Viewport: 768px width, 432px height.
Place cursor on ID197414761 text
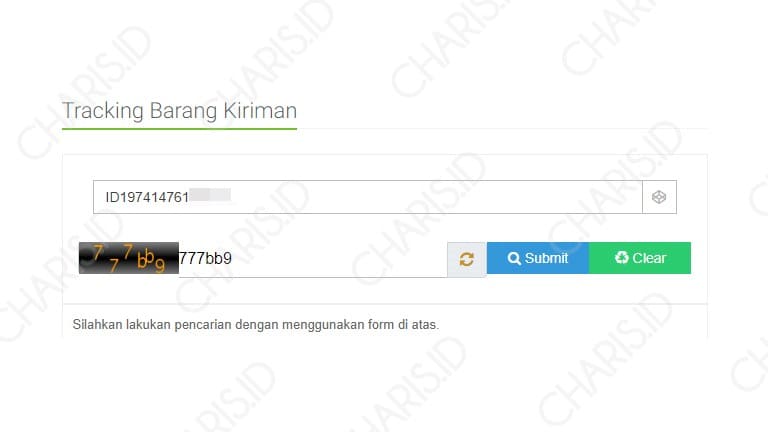pos(147,197)
